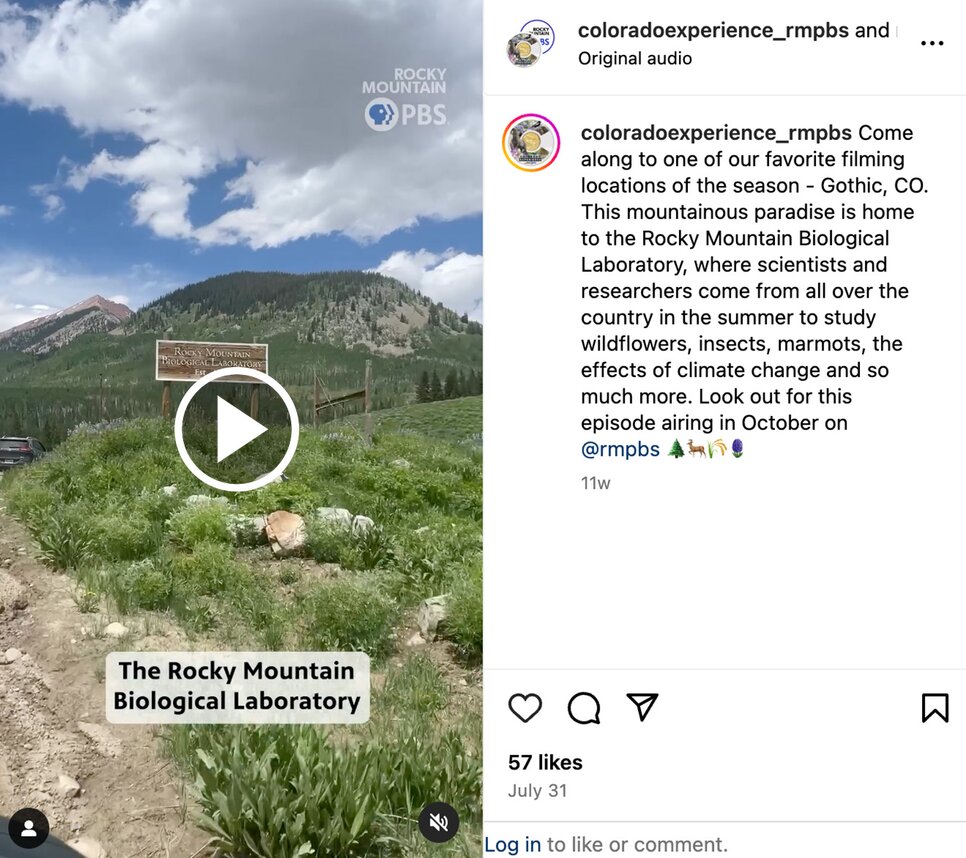Screen dimensions: 966x858
Task: Open the three-dot more options menu
Action: (932, 43)
